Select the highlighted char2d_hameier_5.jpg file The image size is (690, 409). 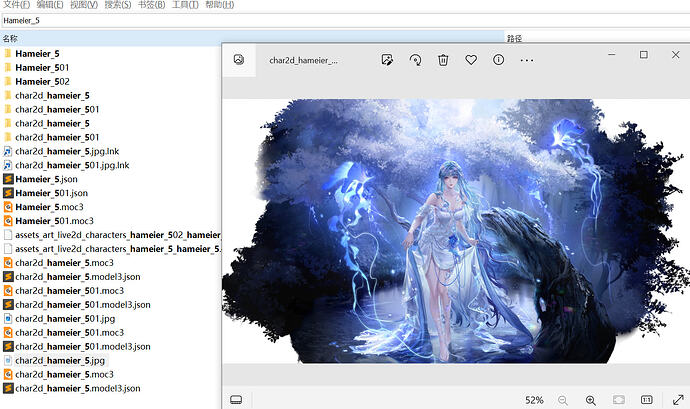[x=60, y=361]
